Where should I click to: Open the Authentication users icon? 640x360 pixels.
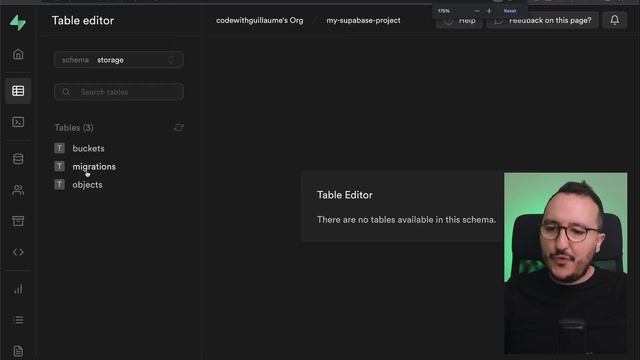coord(18,190)
